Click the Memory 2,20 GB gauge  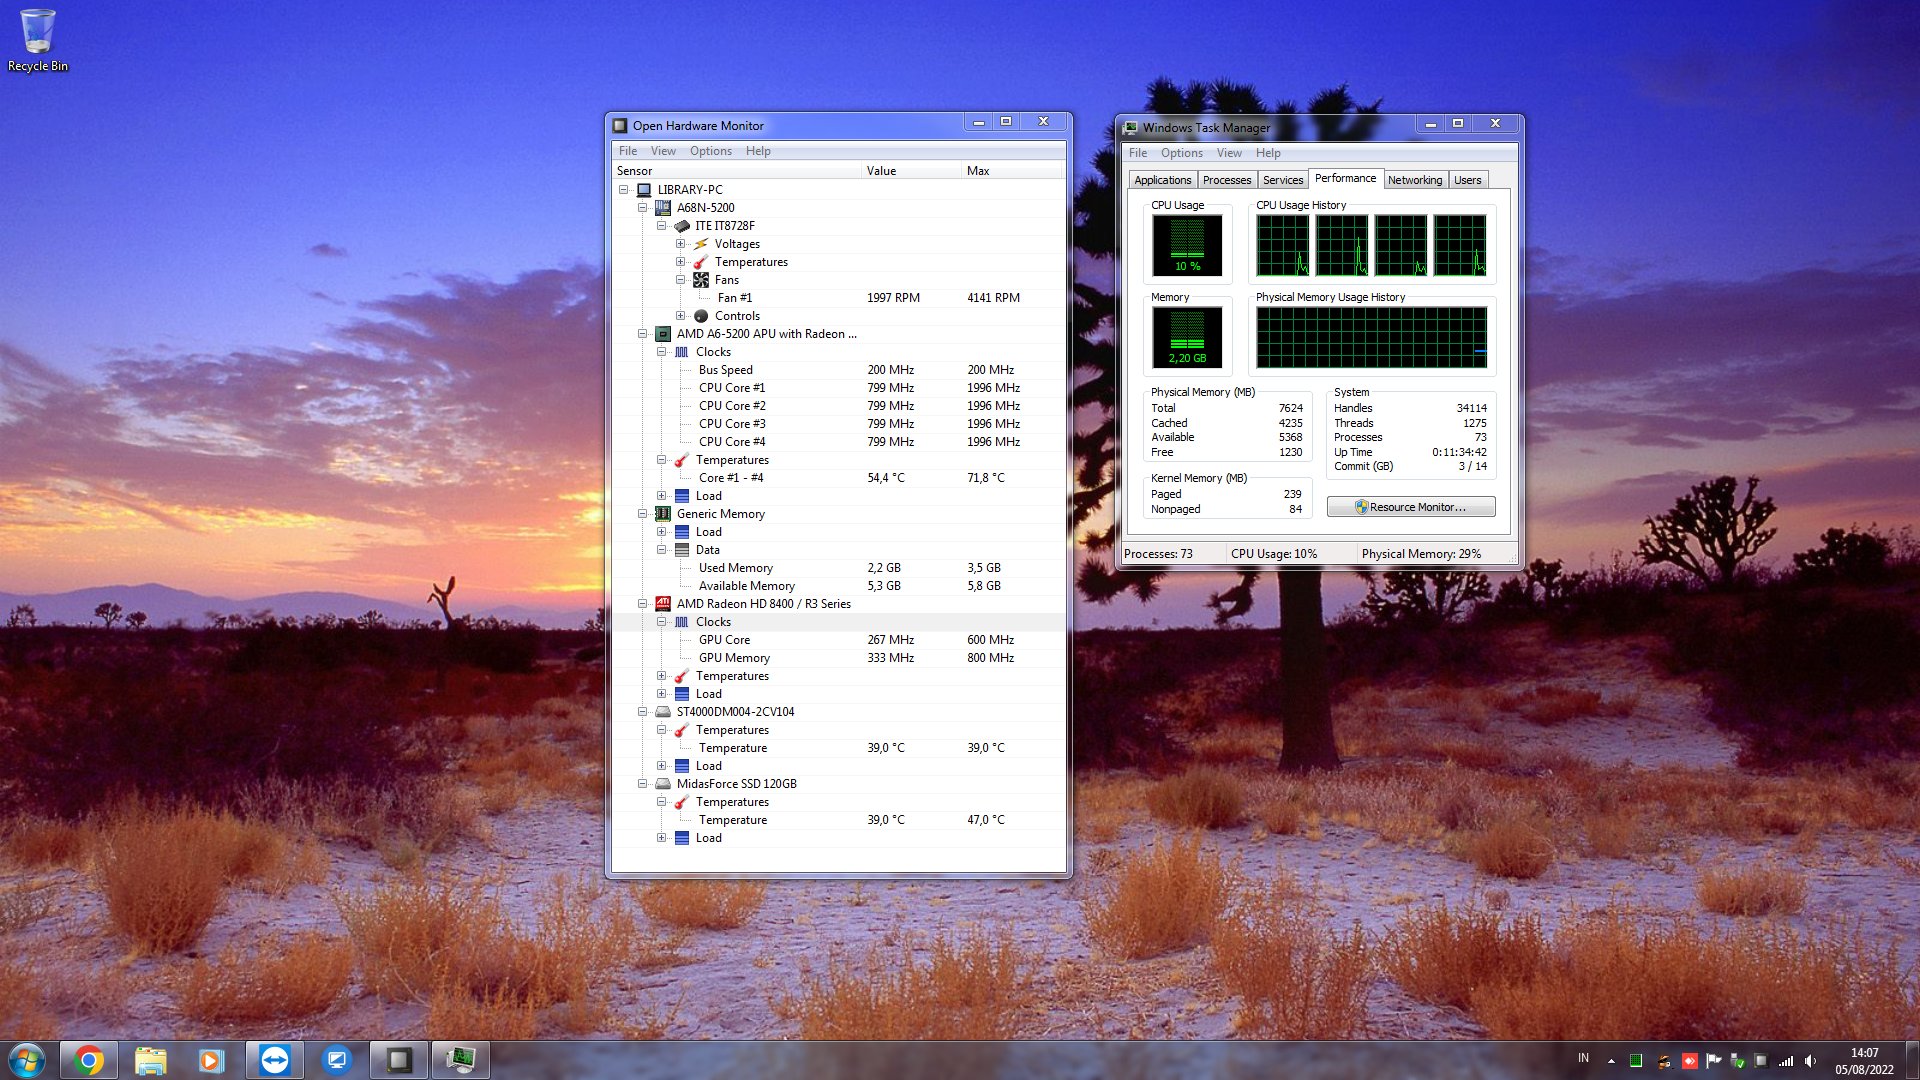point(1187,337)
